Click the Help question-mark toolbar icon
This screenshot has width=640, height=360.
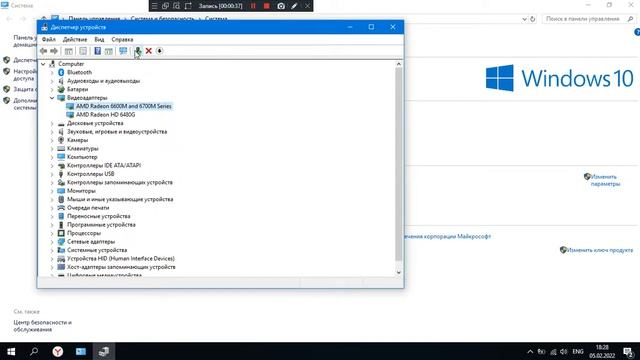pyautogui.click(x=98, y=51)
